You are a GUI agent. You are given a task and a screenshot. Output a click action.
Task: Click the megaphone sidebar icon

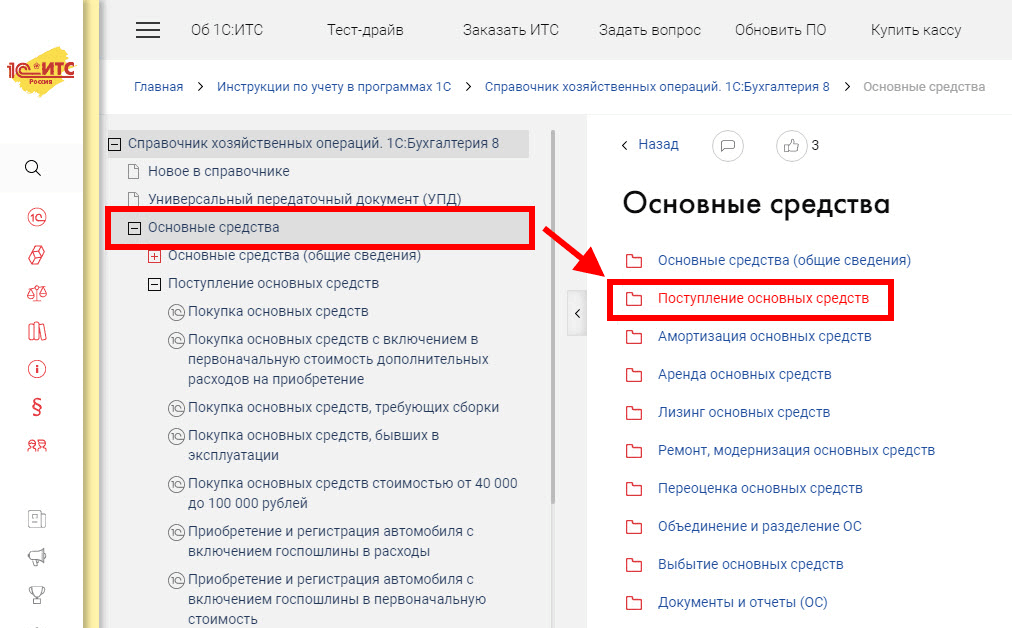click(37, 557)
